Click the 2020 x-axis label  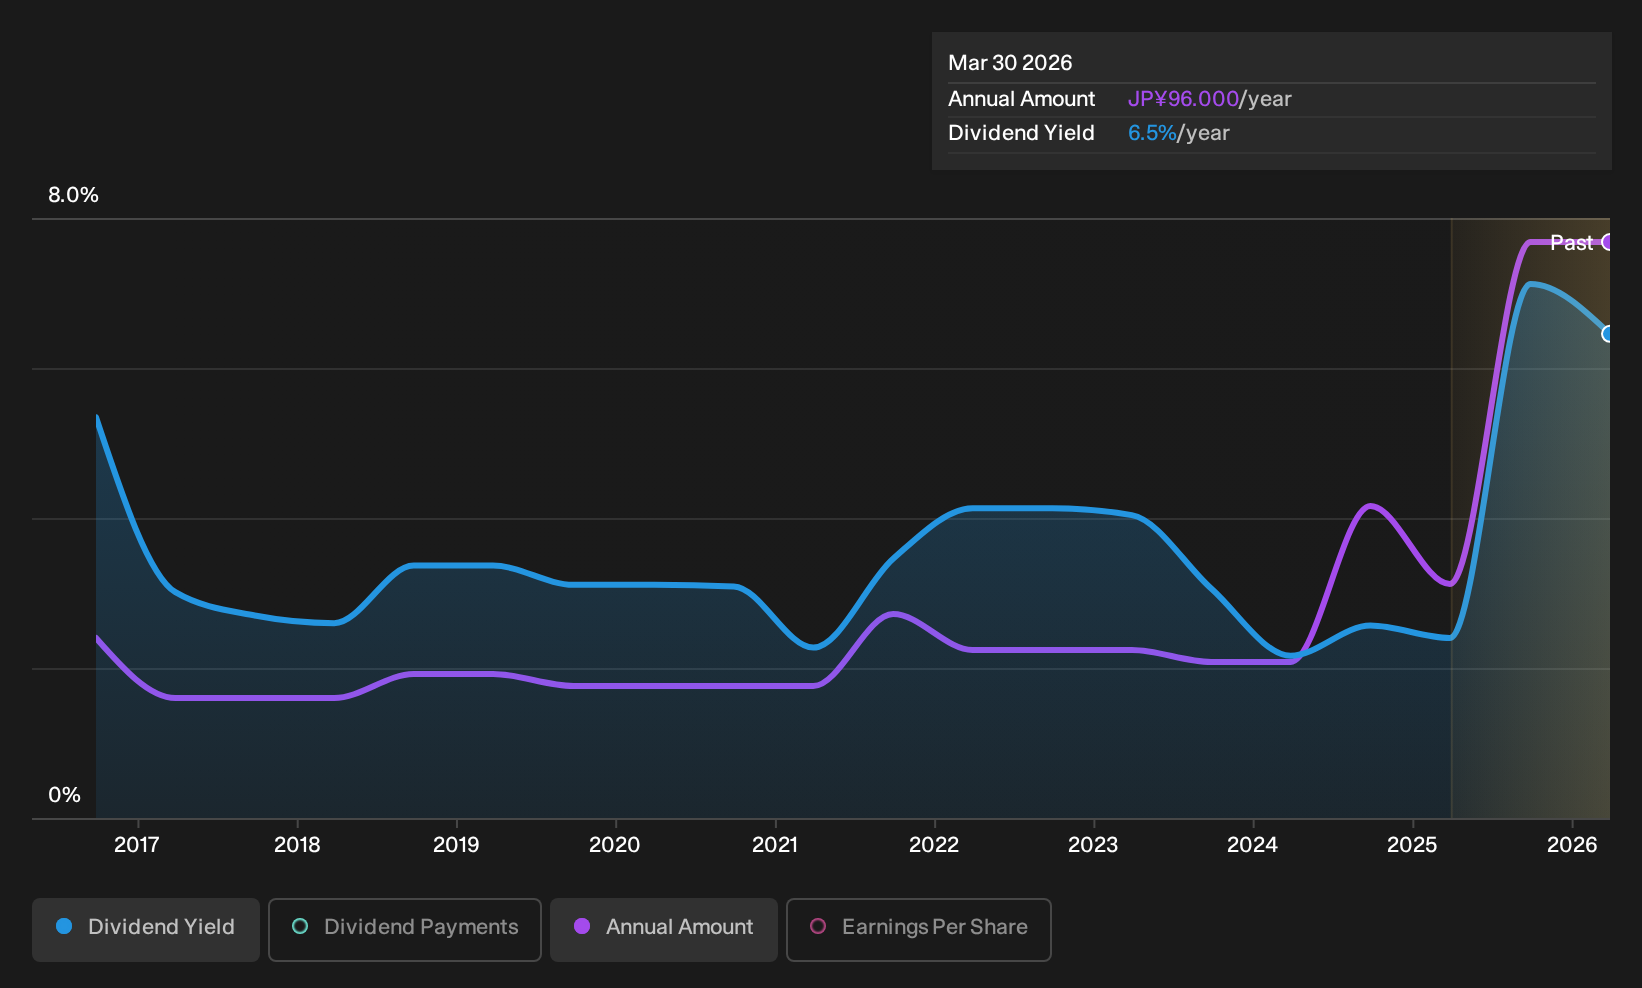click(615, 845)
